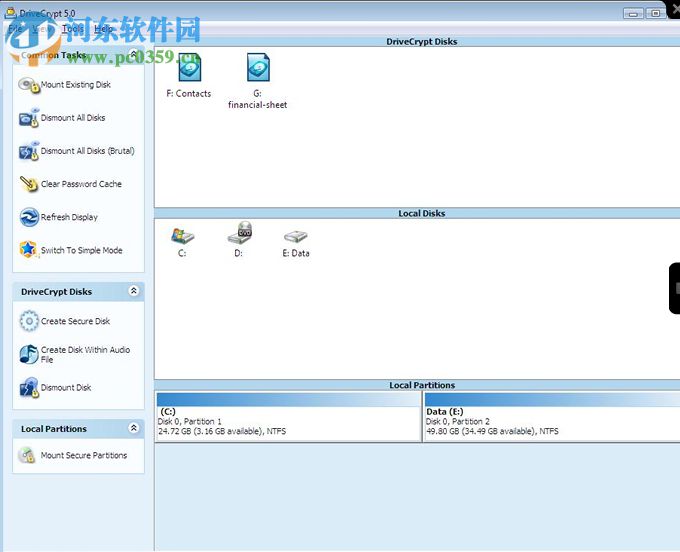The image size is (680, 552).
Task: Click the DriveCrypt 5.0 title bar icon
Action: click(10, 13)
